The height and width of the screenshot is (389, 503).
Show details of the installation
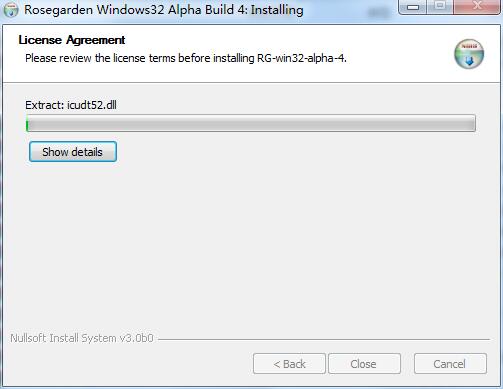click(x=73, y=152)
